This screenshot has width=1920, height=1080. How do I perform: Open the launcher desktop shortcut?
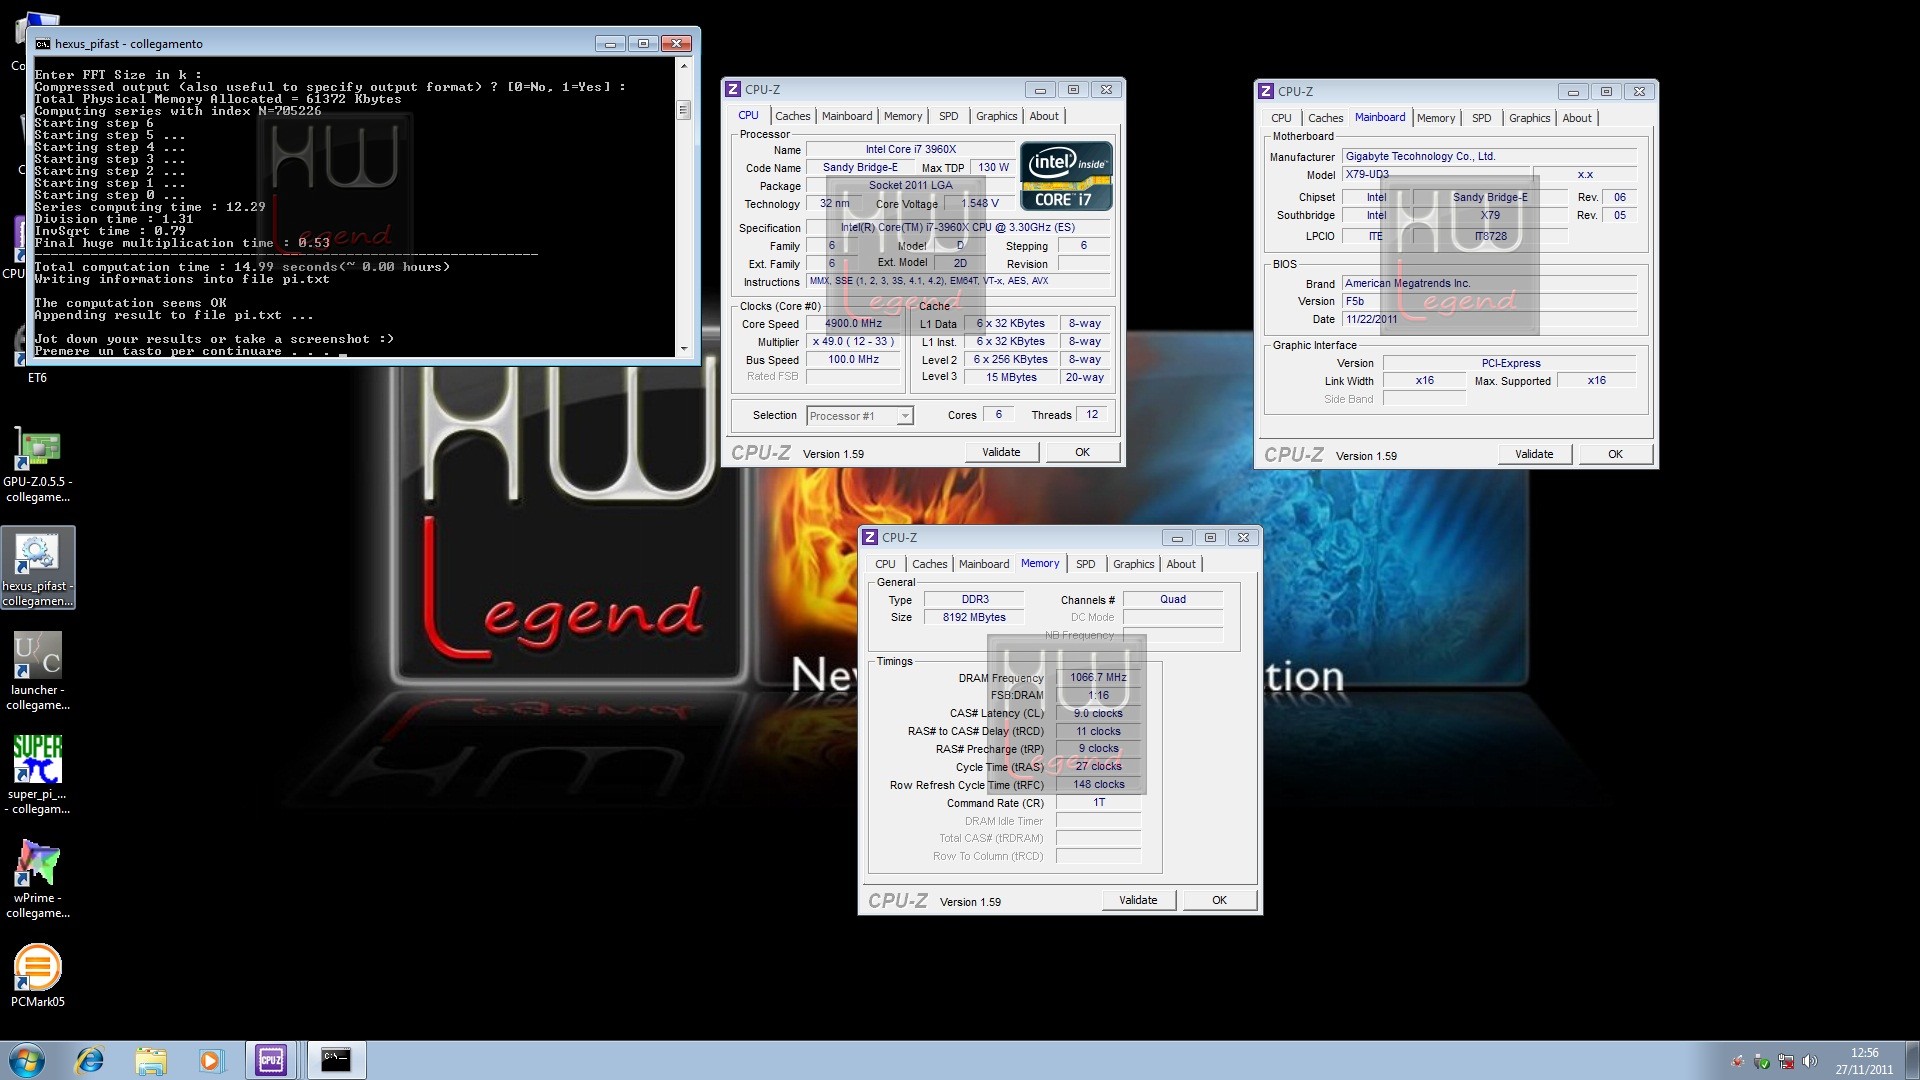click(38, 672)
